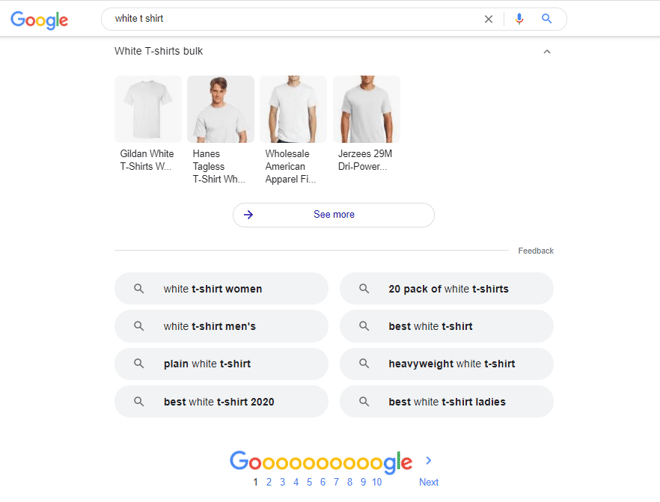The image size is (660, 502).
Task: Select 20 pack of white t-shirts suggestion
Action: click(x=447, y=289)
